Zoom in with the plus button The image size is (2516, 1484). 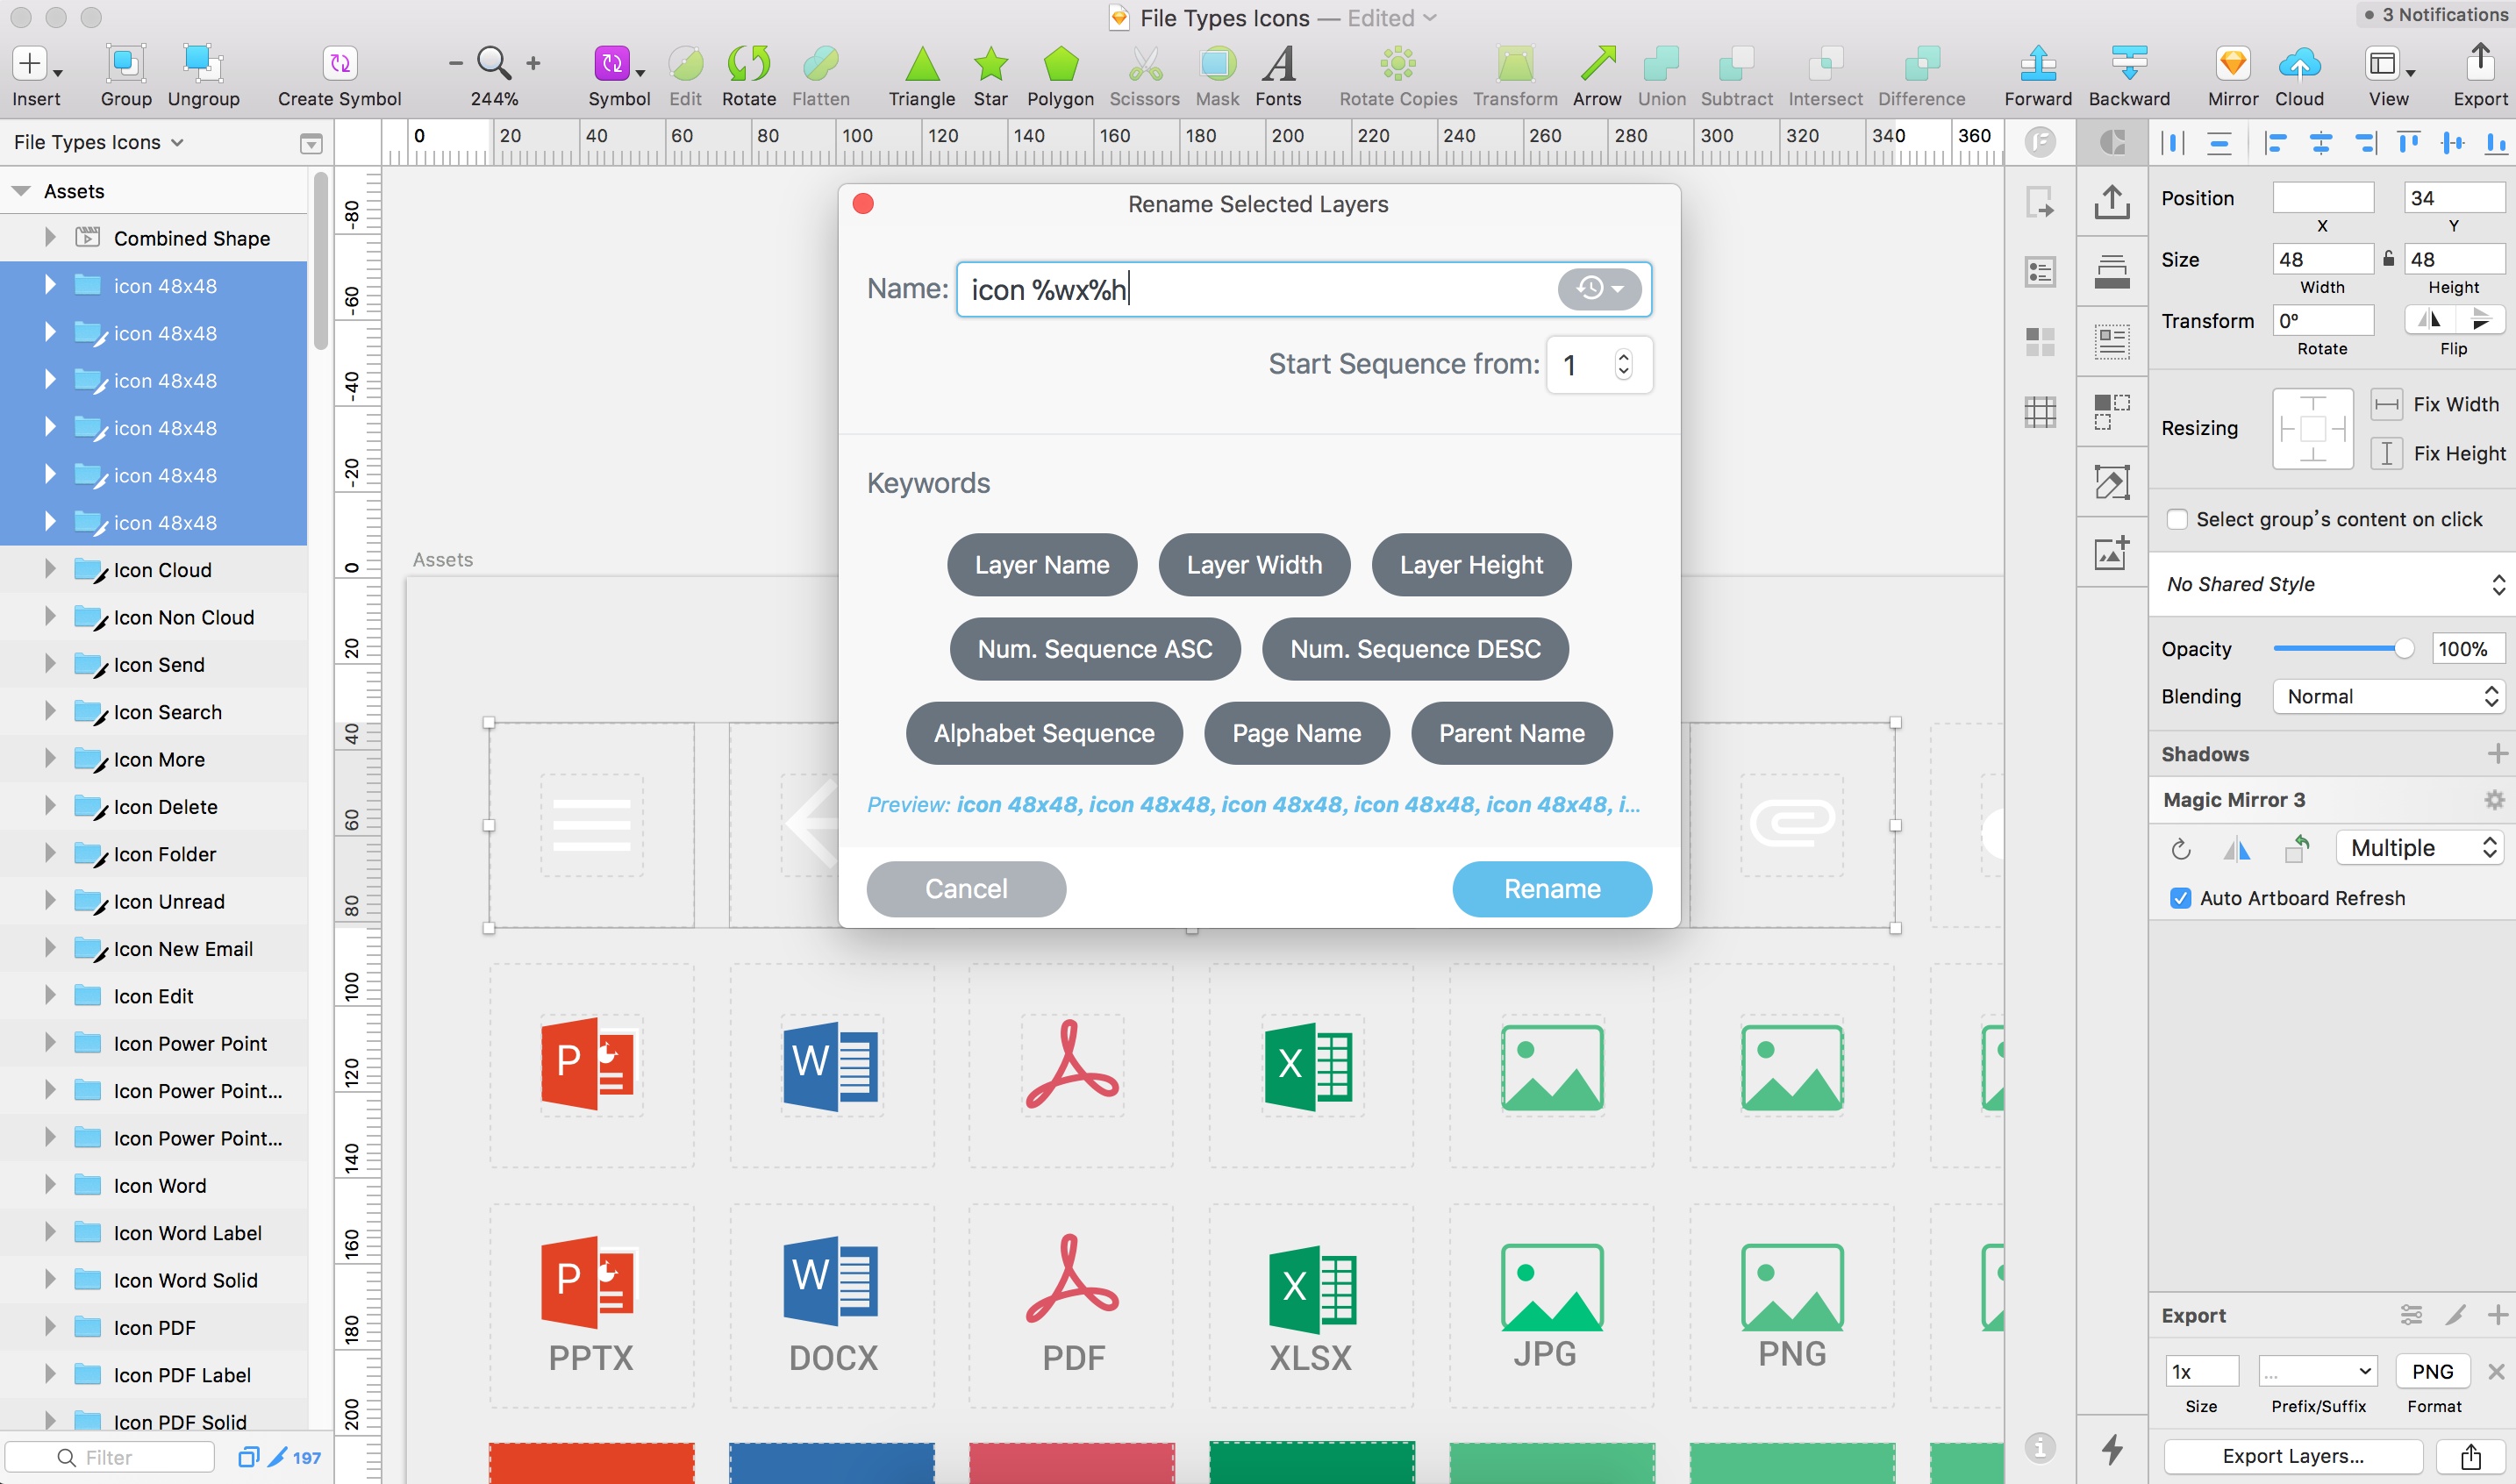tap(533, 63)
